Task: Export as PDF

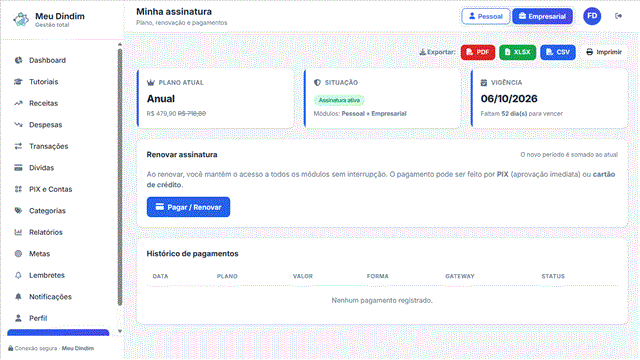Action: tap(478, 52)
